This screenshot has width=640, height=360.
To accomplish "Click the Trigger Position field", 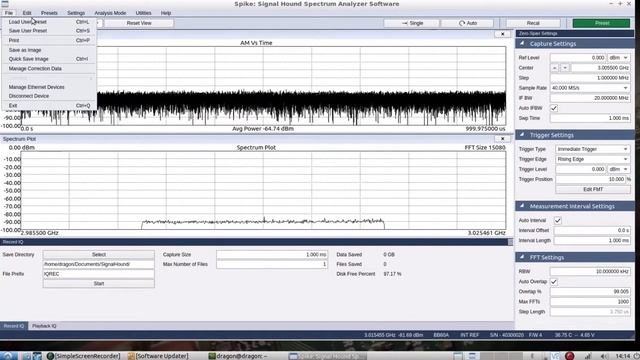I will click(591, 179).
